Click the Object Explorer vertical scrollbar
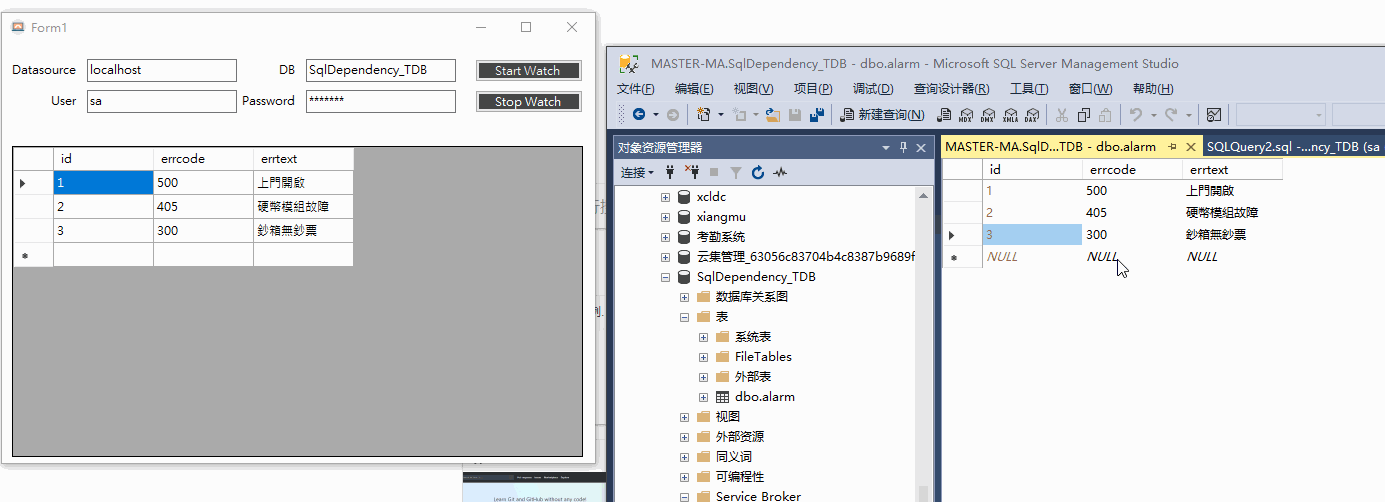Screen dimensions: 1385x502 (923, 343)
